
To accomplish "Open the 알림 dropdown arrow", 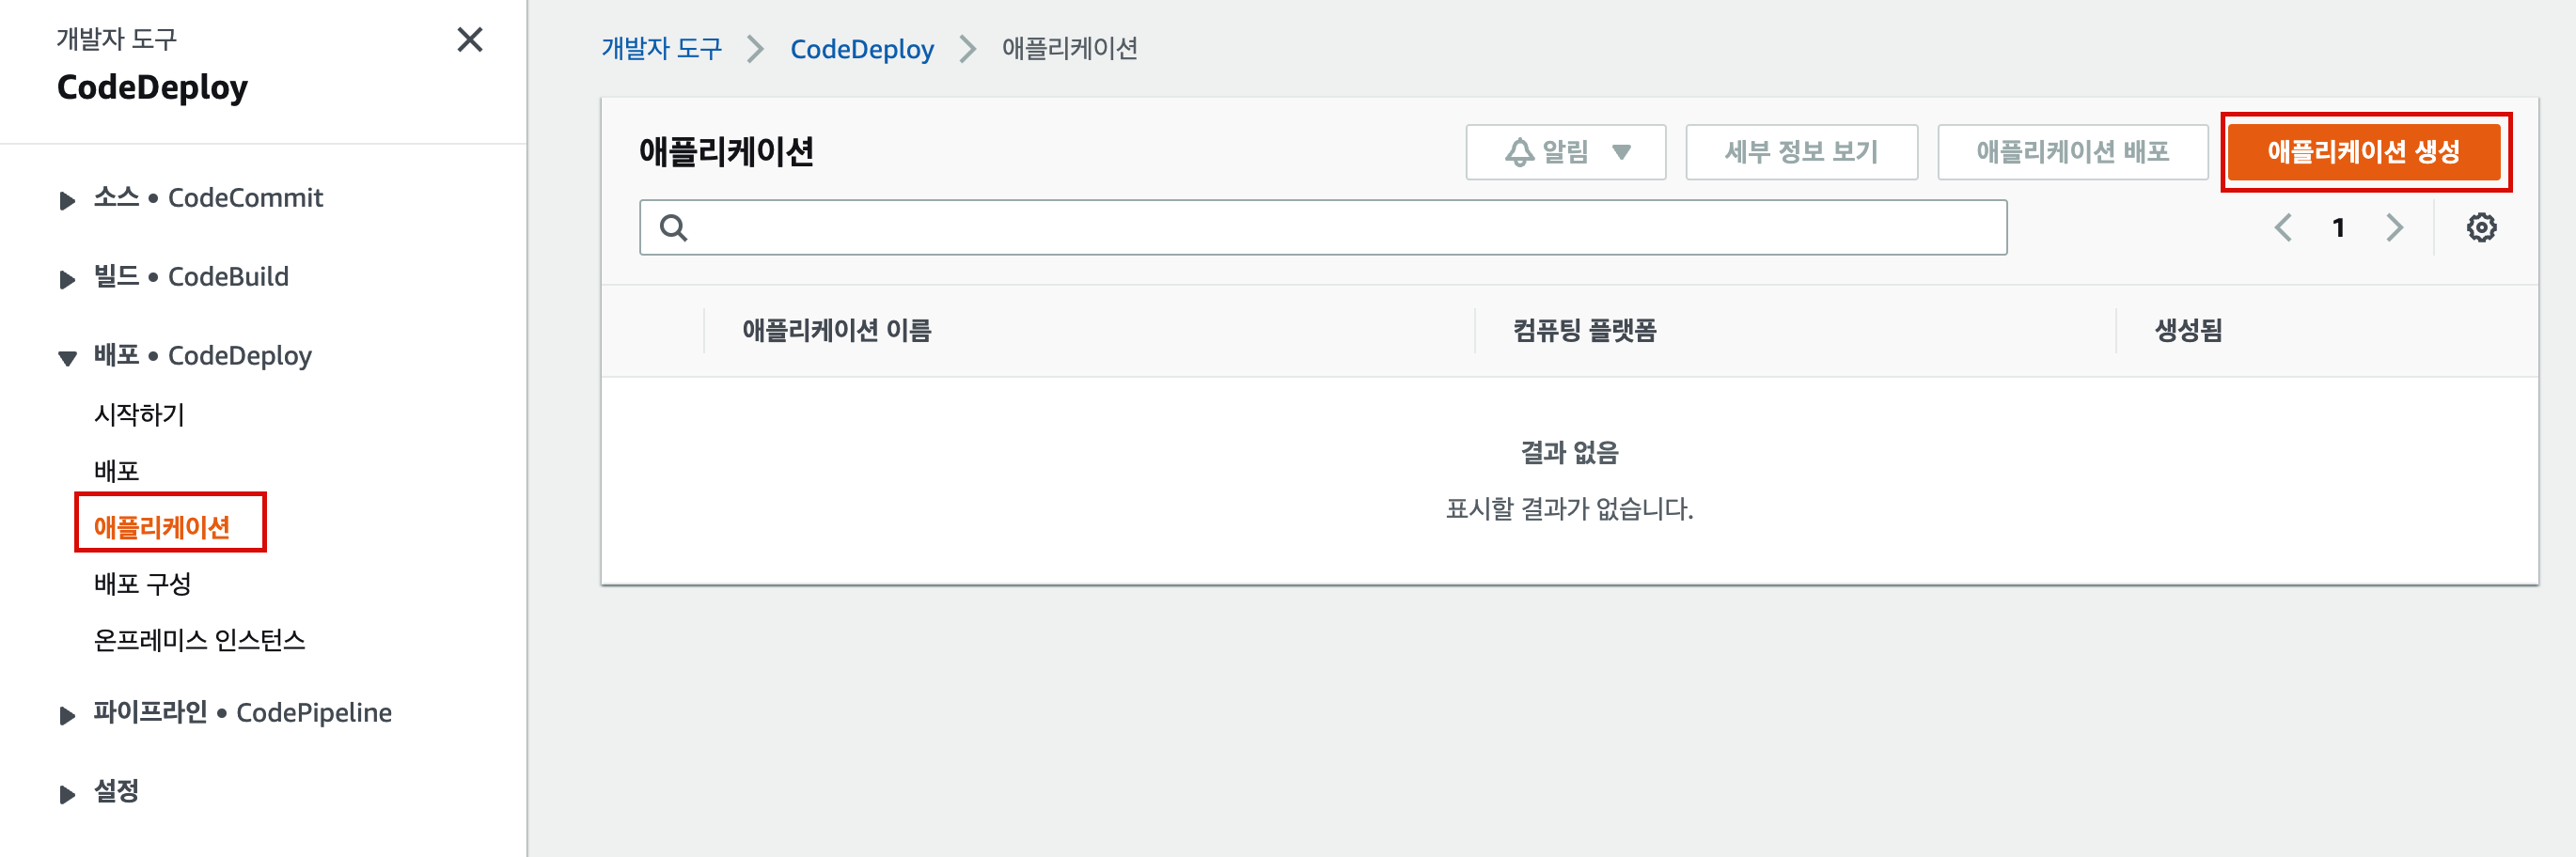I will click(1621, 152).
